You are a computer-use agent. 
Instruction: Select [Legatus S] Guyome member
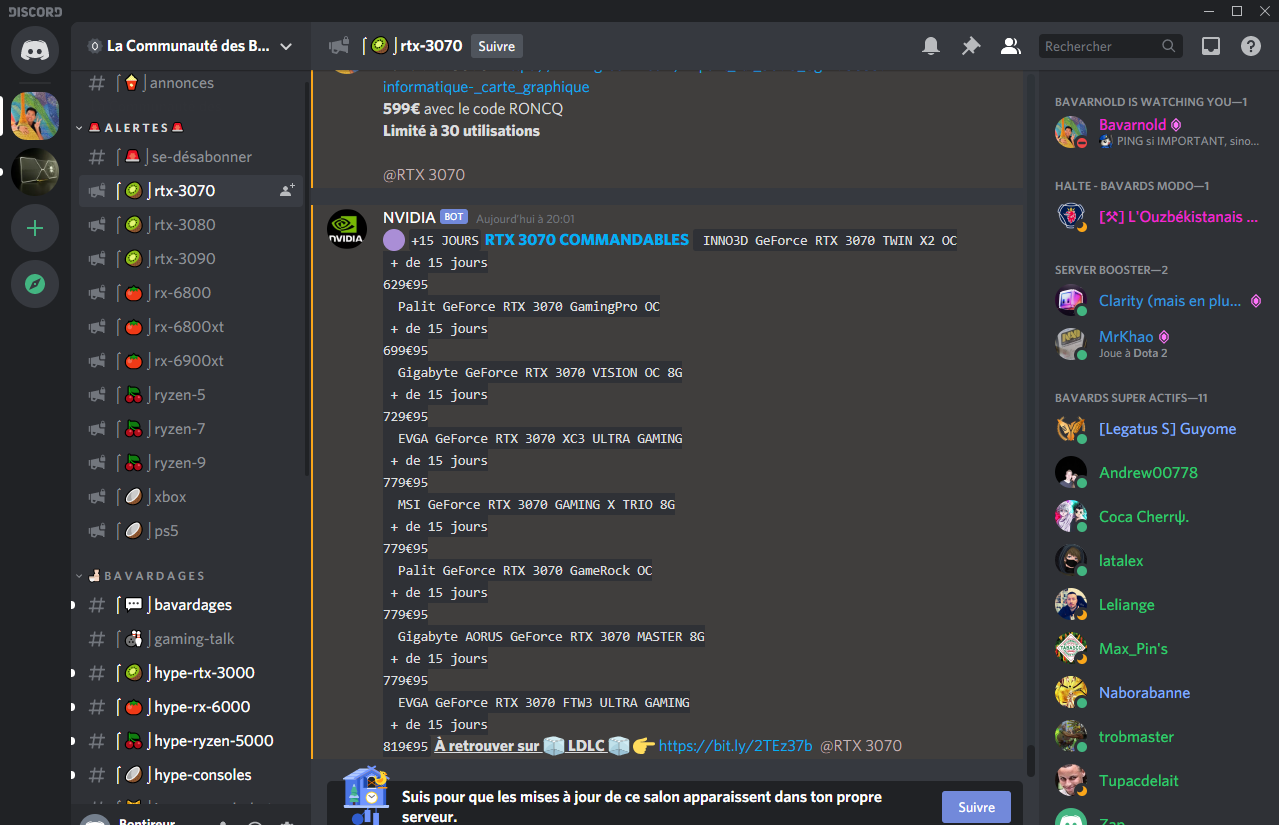pyautogui.click(x=1158, y=428)
